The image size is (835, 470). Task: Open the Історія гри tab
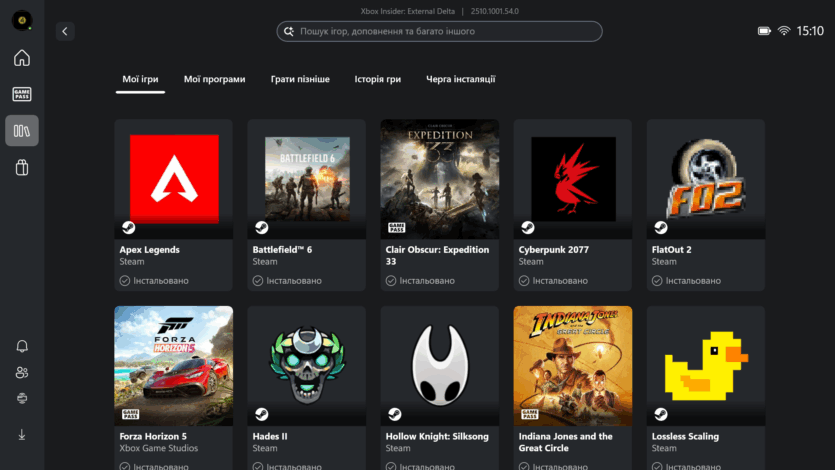377,79
